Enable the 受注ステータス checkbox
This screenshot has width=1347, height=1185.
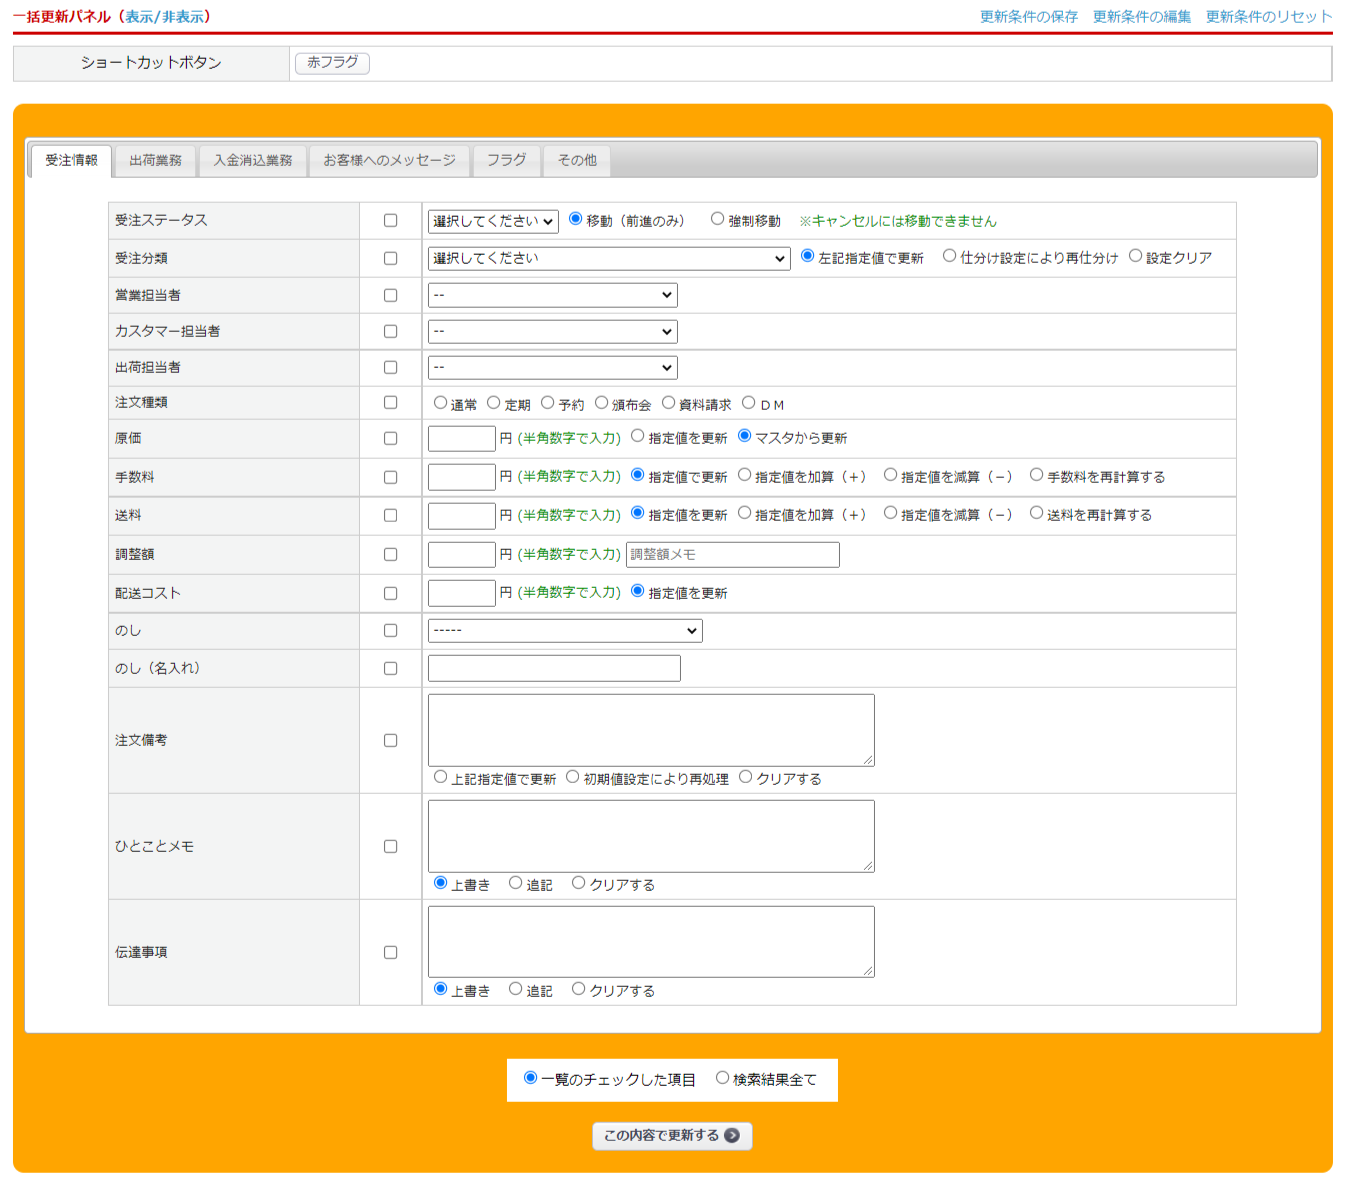(x=391, y=221)
